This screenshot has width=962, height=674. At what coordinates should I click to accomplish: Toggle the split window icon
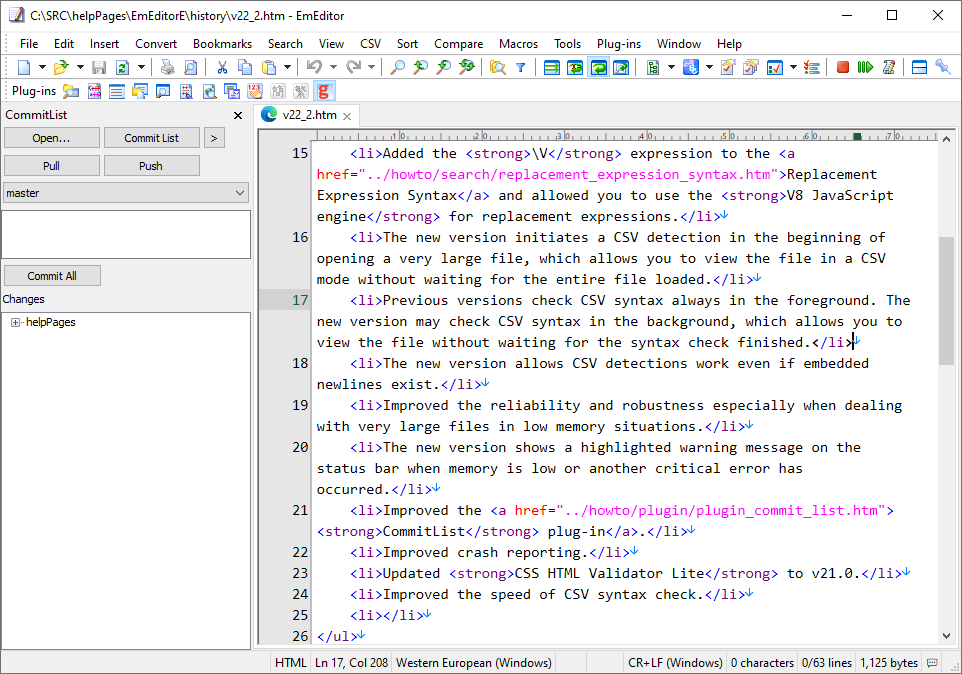pyautogui.click(x=919, y=67)
